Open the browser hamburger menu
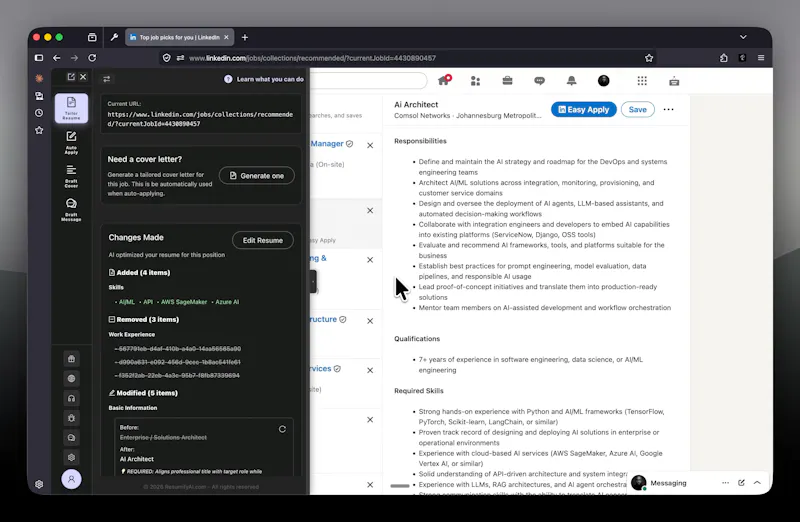 (761, 58)
